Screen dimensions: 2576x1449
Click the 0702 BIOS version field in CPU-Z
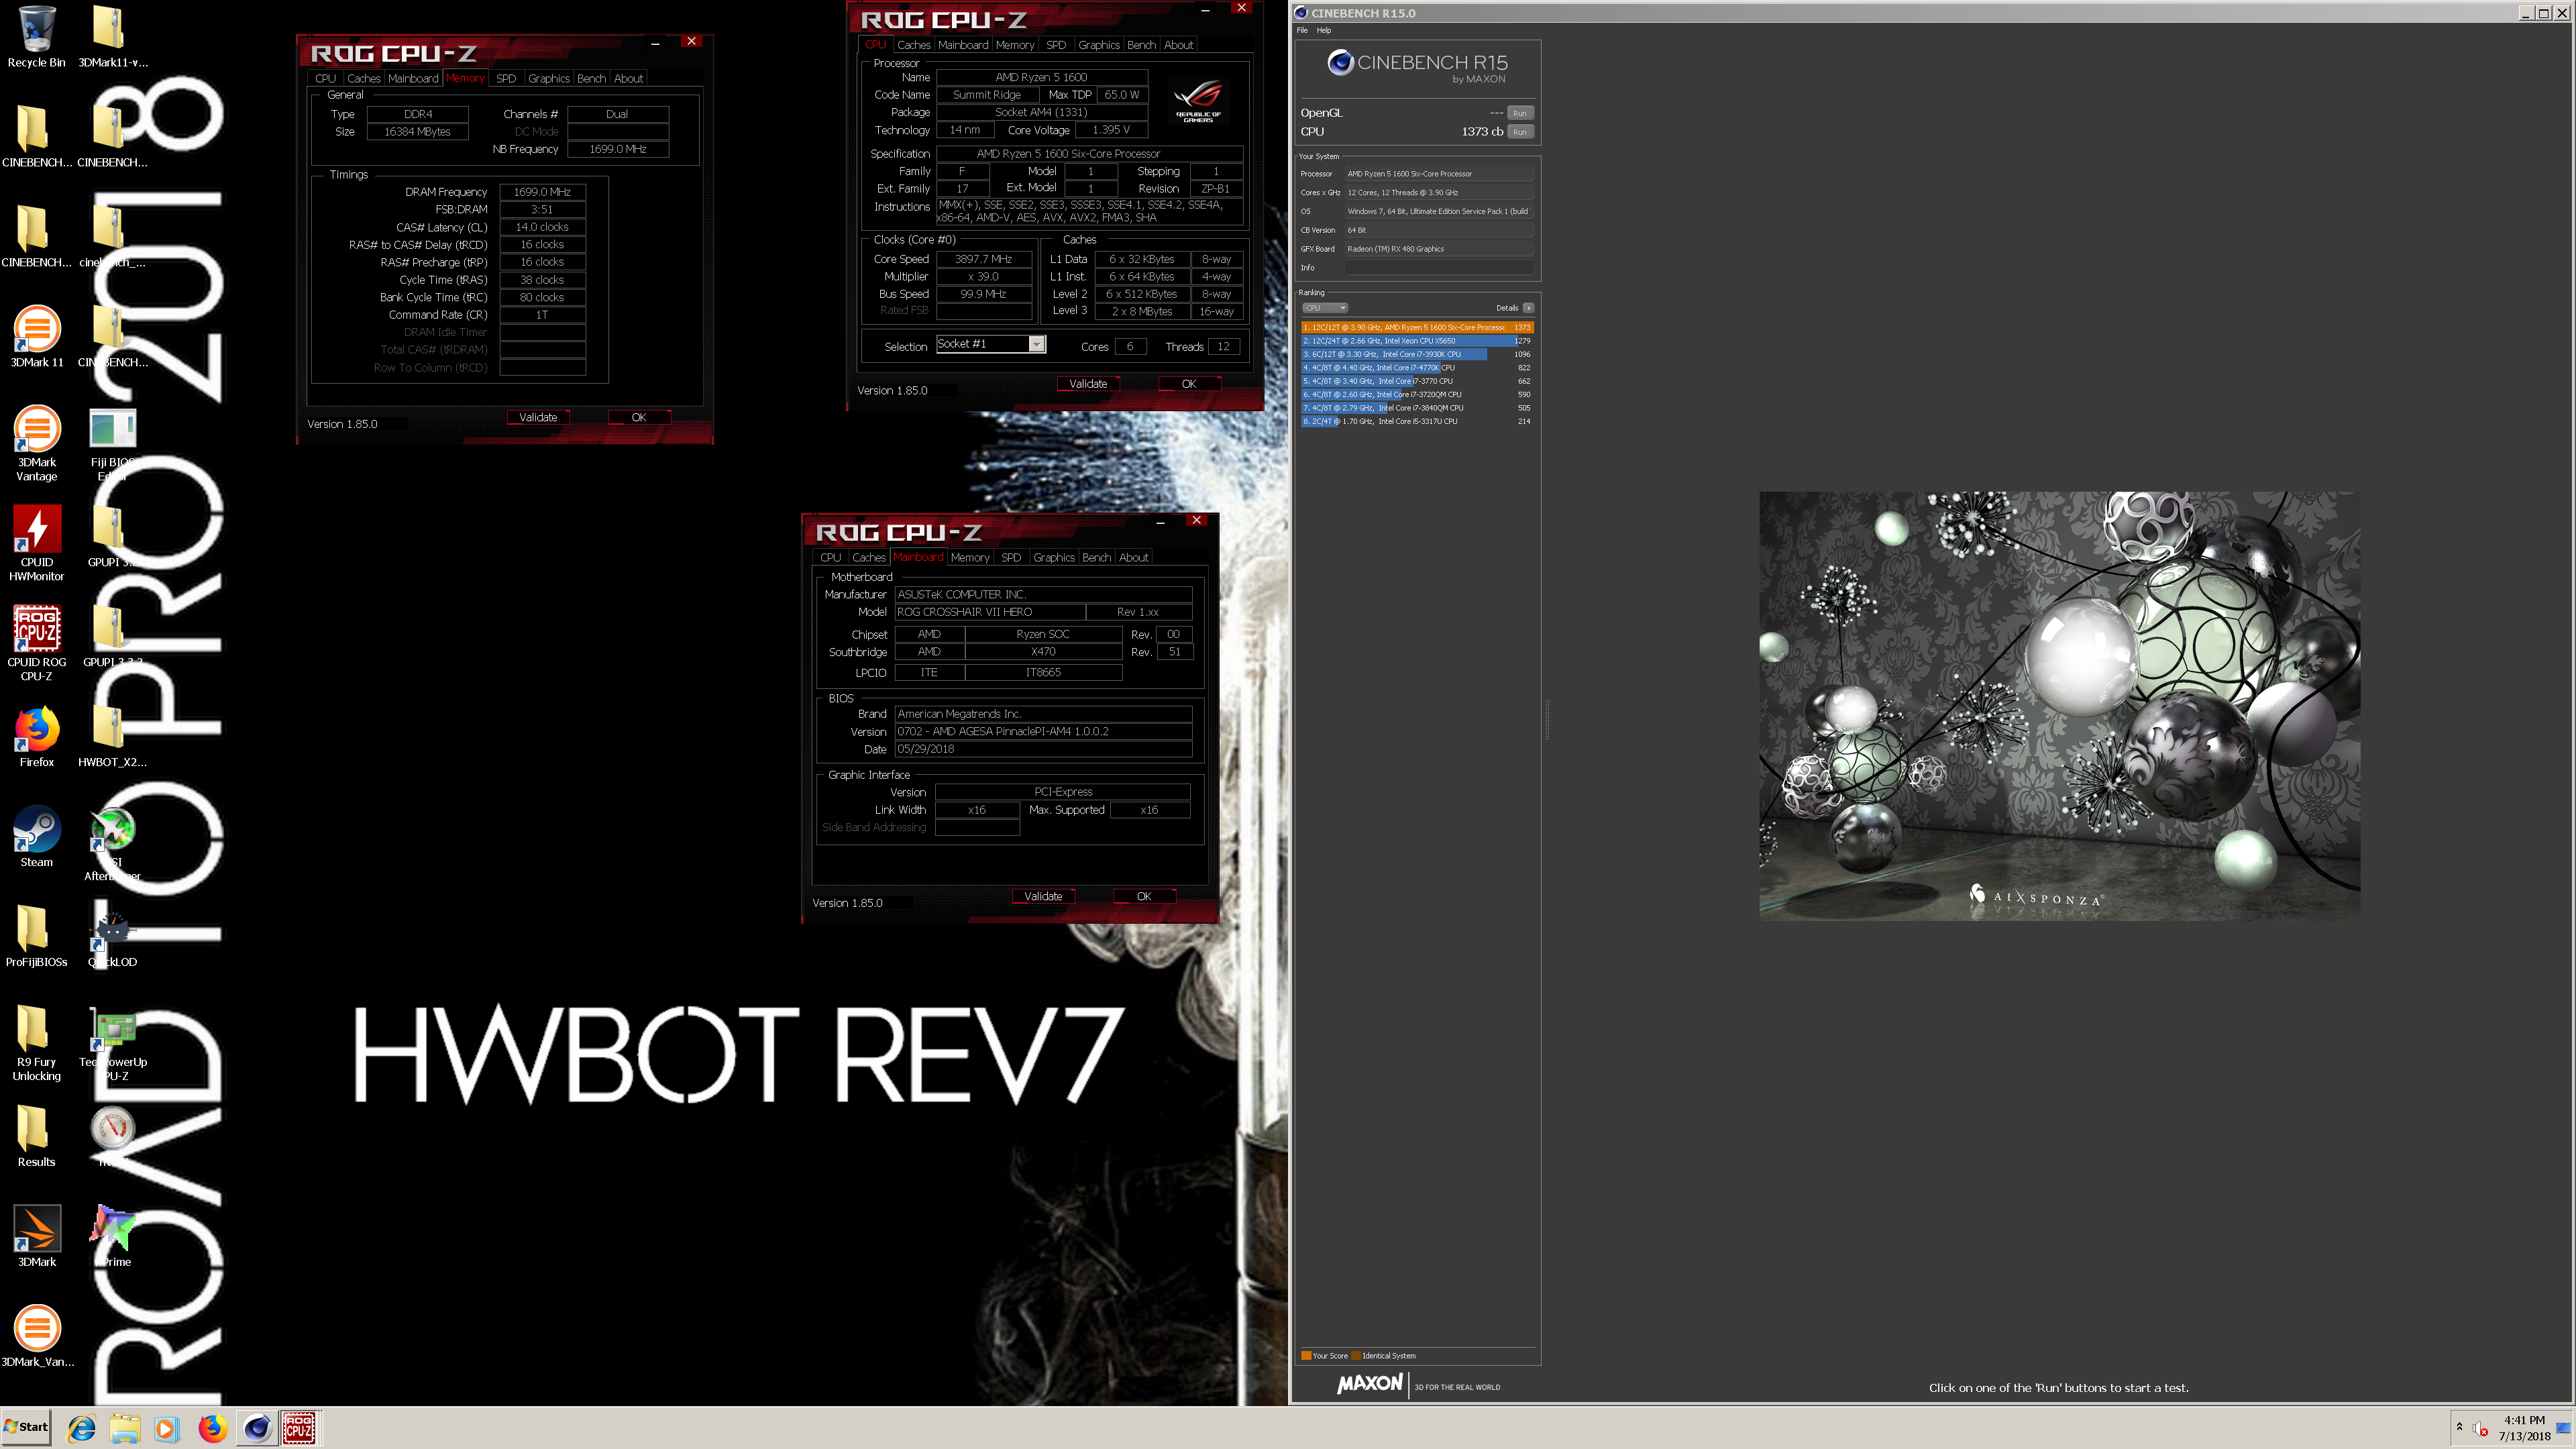(x=1043, y=731)
